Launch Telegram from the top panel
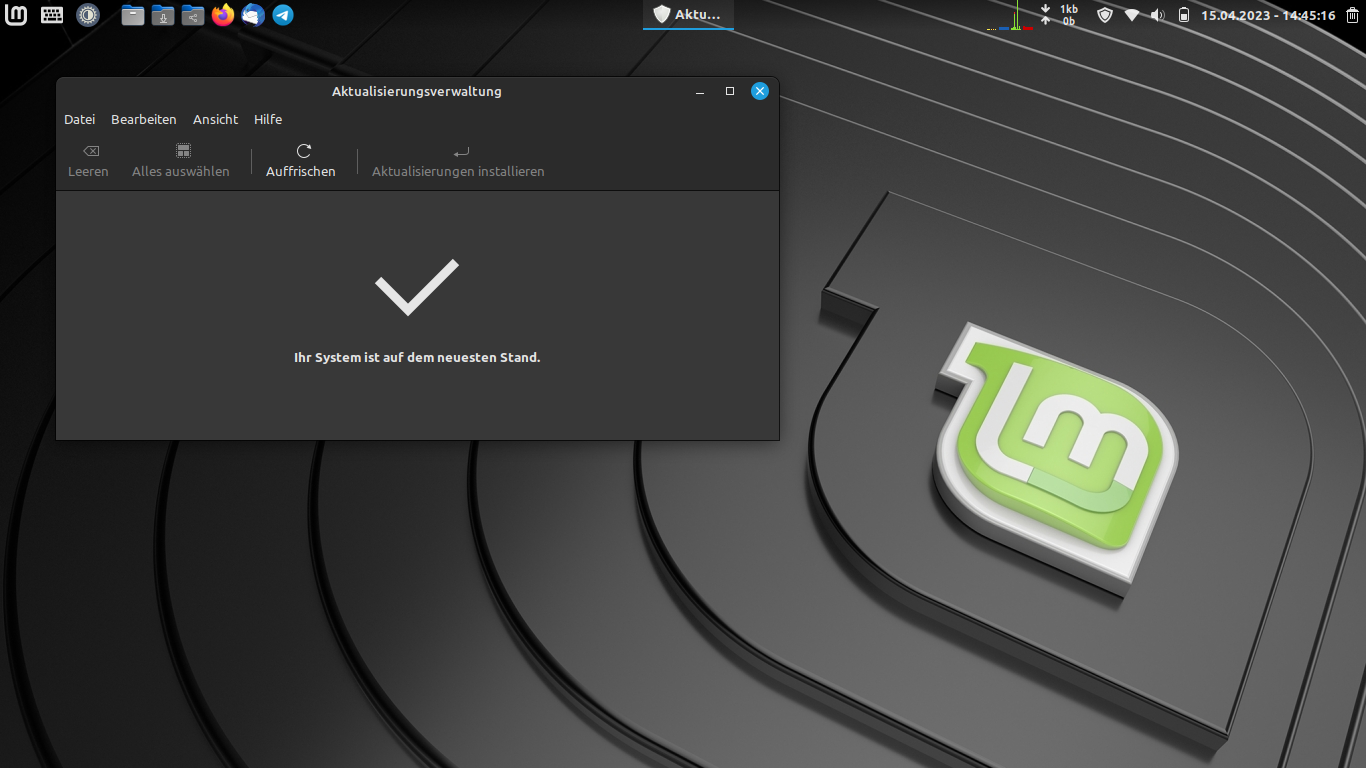The image size is (1366, 768). tap(283, 15)
